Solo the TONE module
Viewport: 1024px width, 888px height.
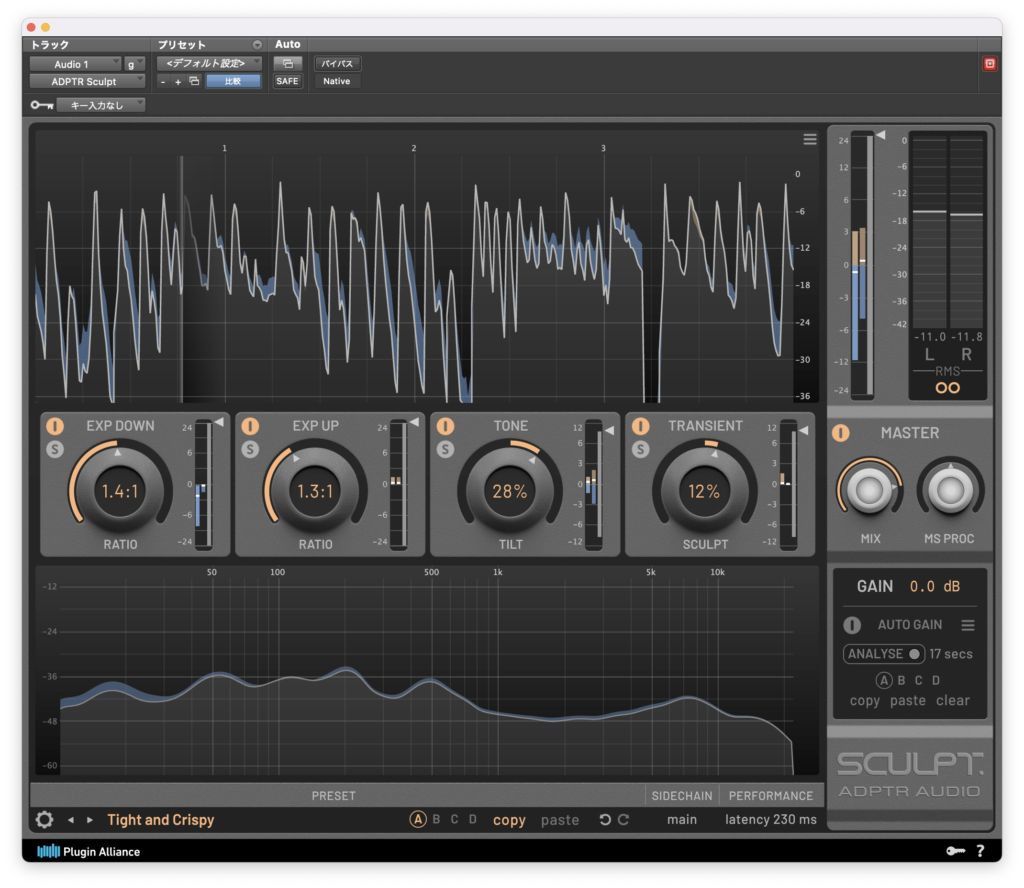pos(445,449)
